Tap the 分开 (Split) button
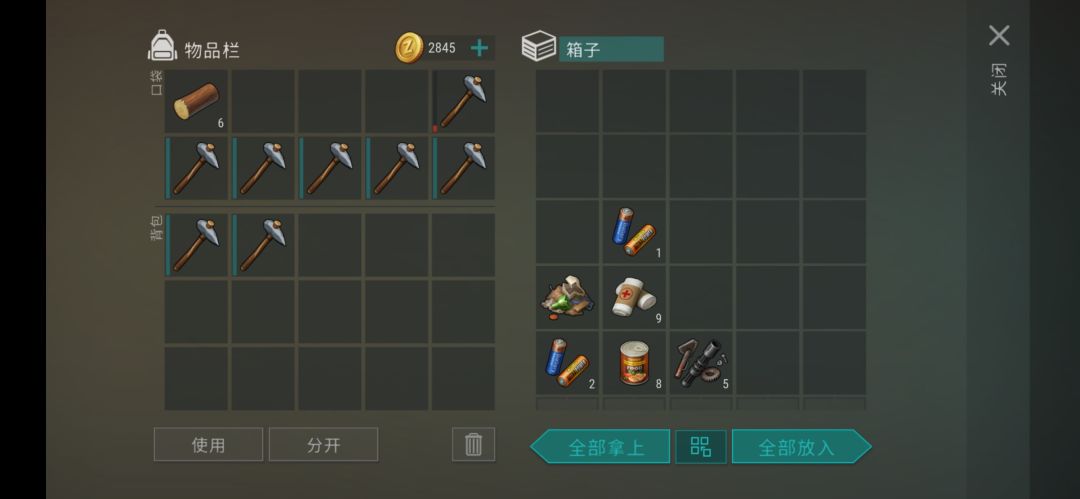 (323, 445)
